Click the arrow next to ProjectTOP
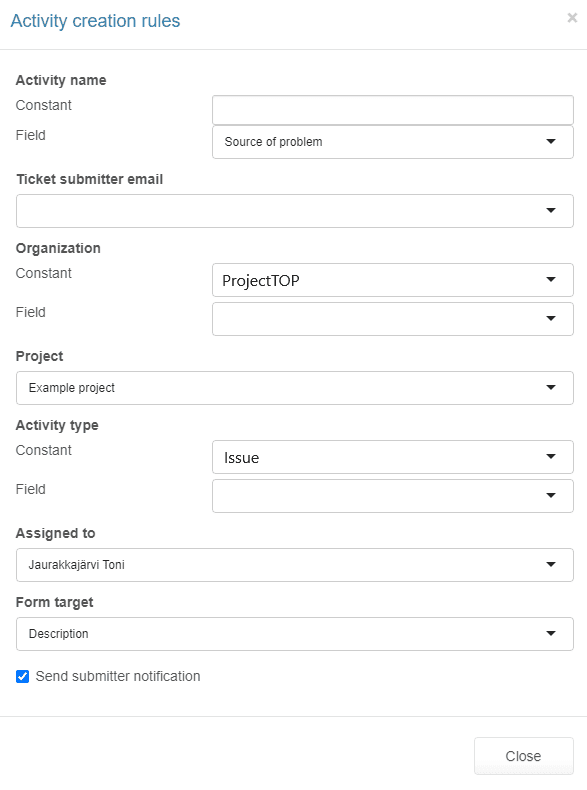Viewport: 587px width, 790px height. pos(551,280)
